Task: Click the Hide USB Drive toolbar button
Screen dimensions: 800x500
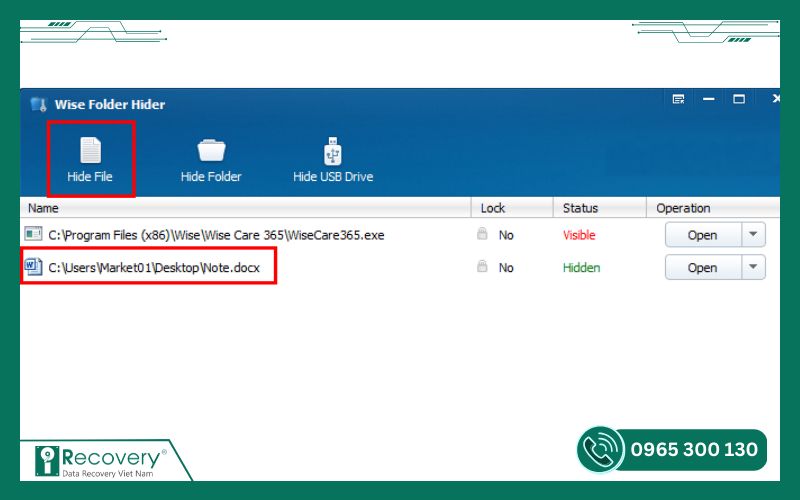Action: pos(333,160)
